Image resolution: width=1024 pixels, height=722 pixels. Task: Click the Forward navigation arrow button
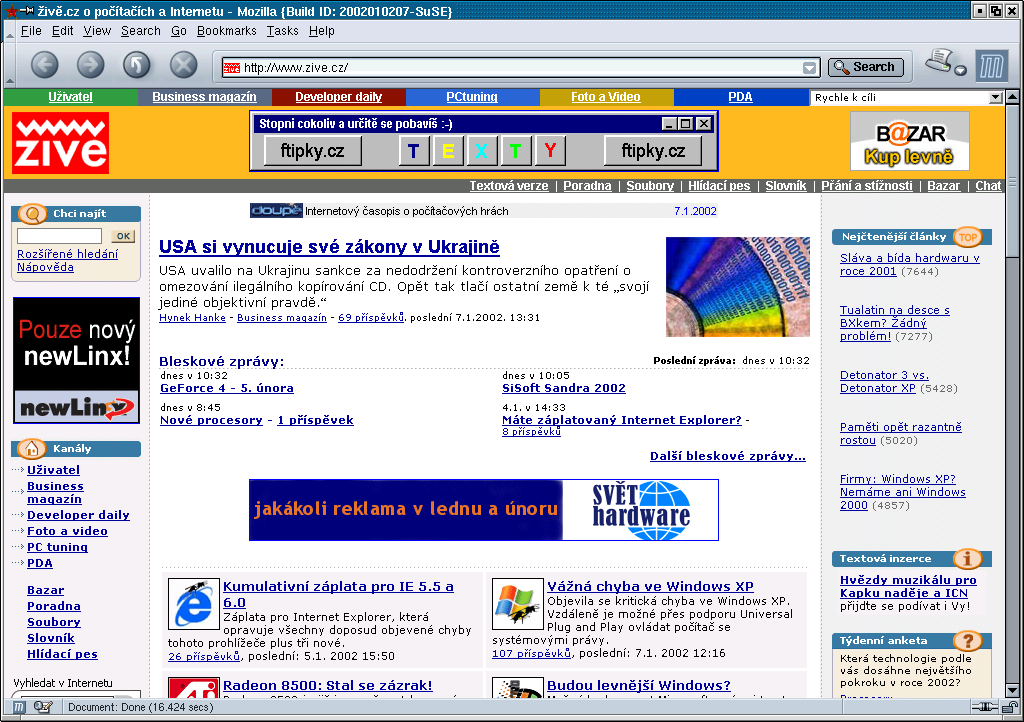[x=91, y=66]
